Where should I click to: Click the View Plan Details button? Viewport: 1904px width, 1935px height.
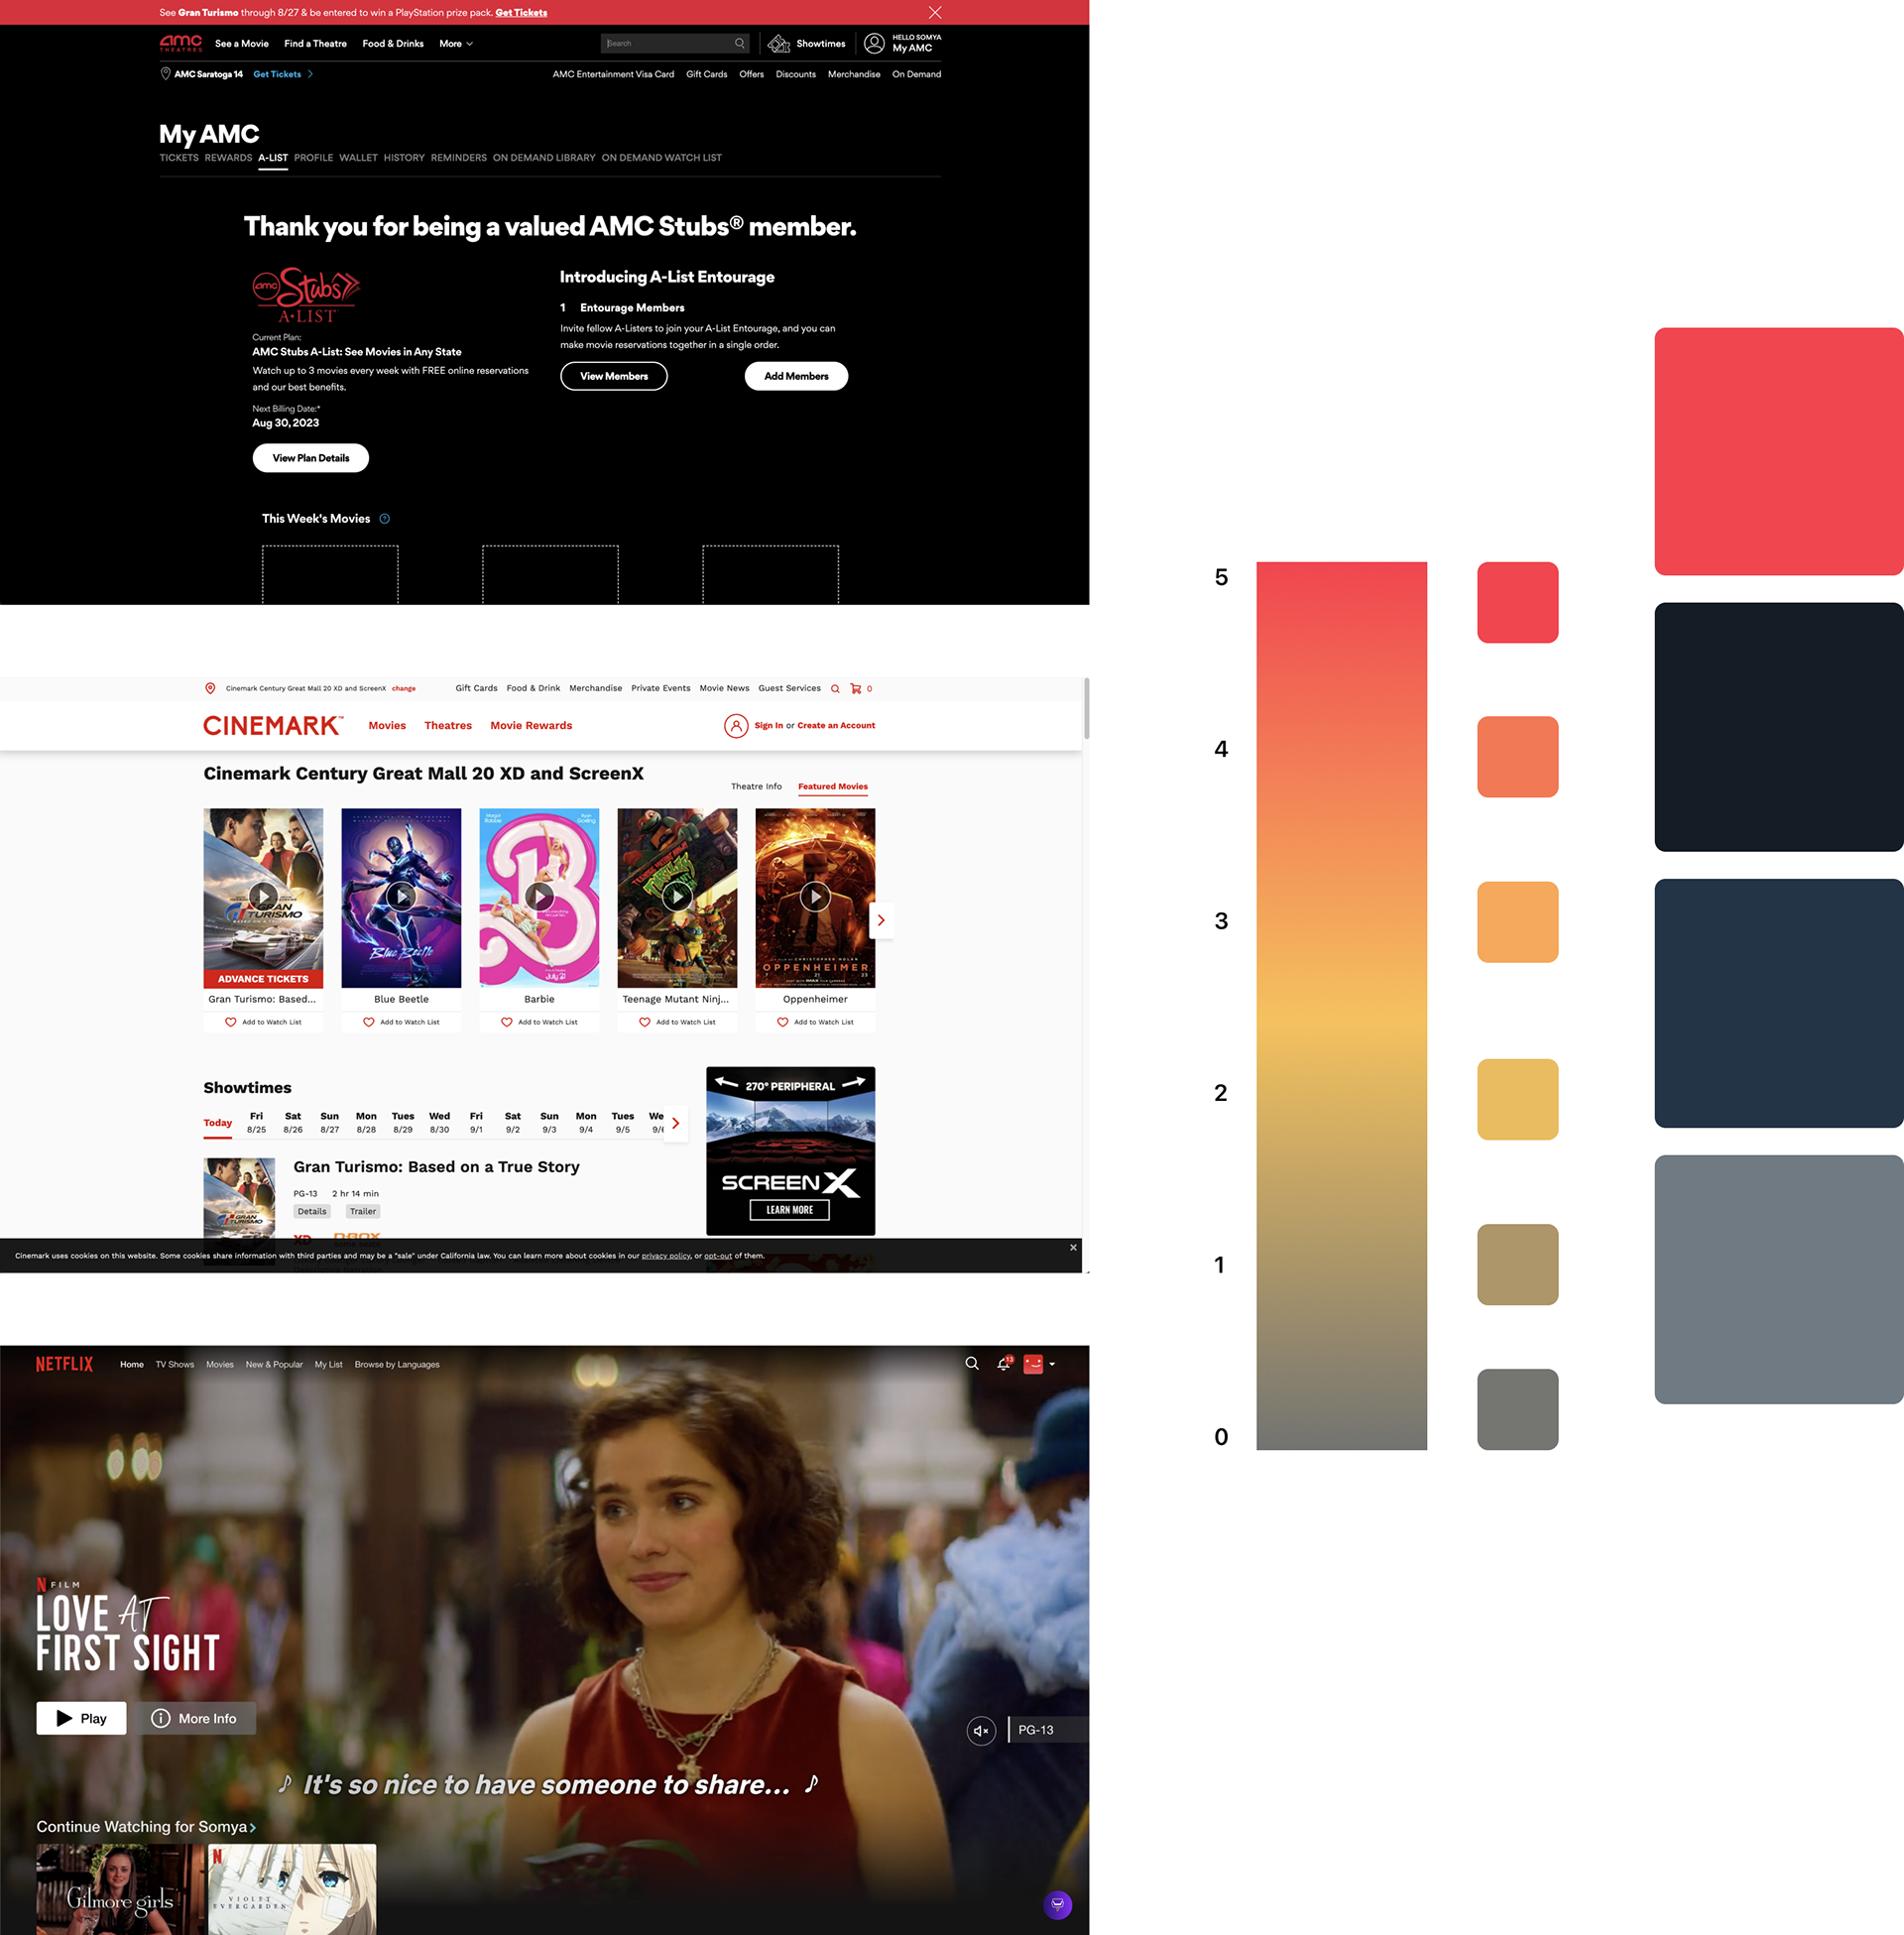coord(310,458)
